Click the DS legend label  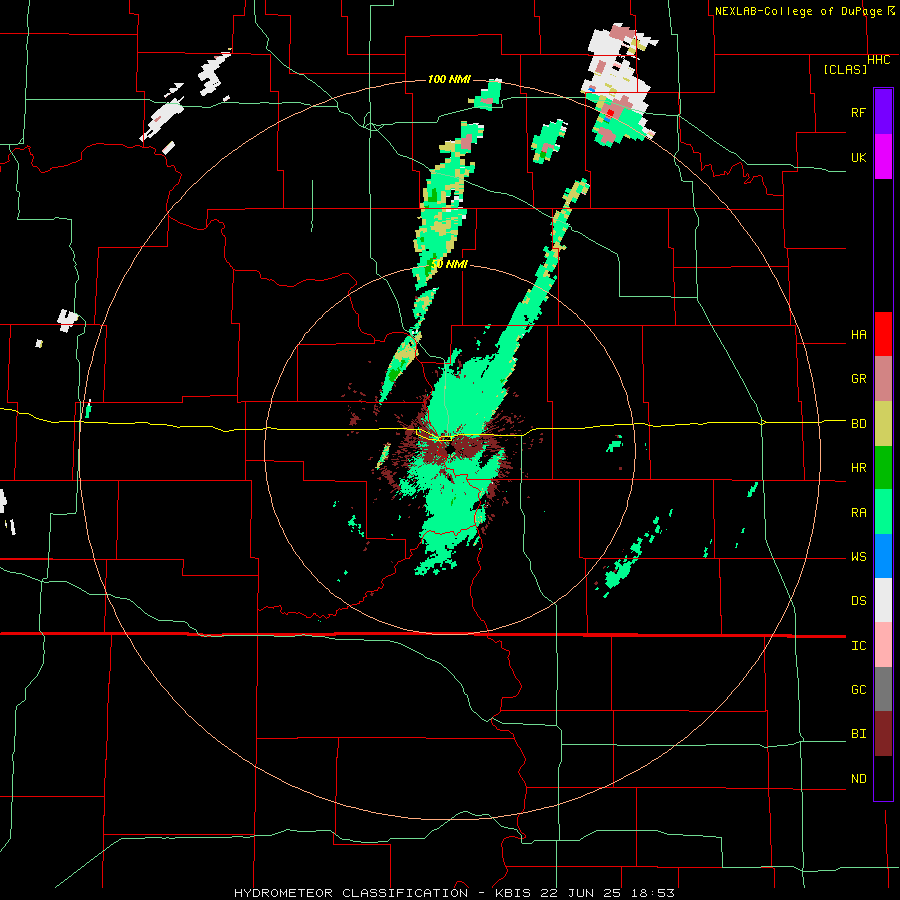click(859, 601)
